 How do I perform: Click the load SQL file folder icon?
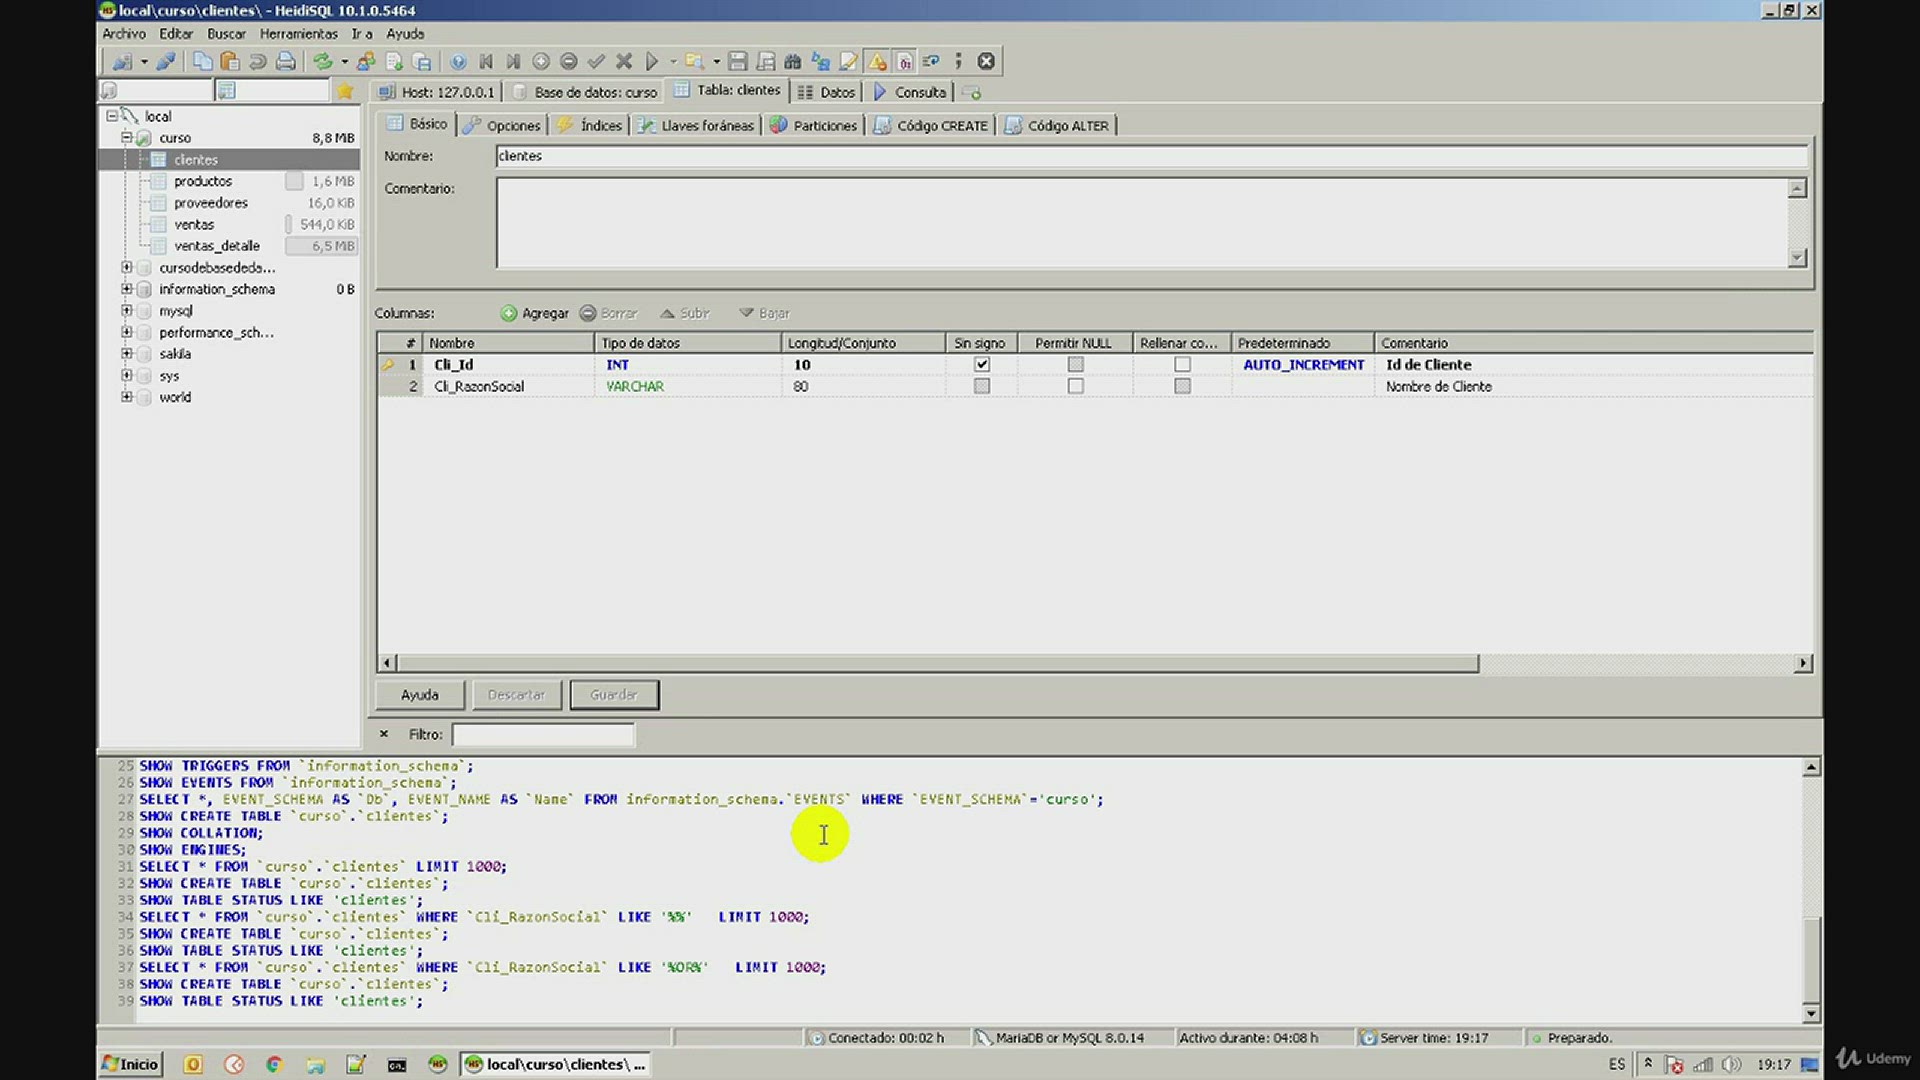coord(694,62)
